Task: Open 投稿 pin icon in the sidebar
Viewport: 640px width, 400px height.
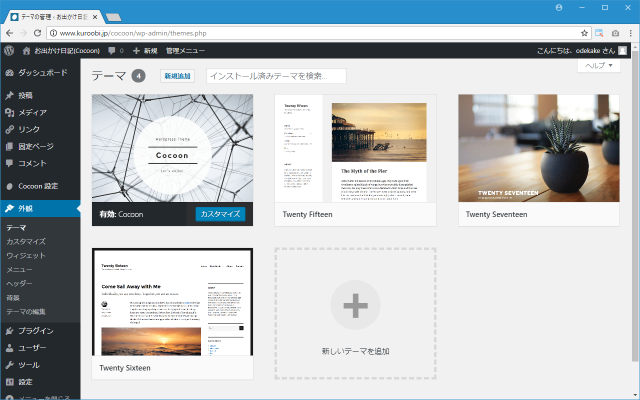Action: point(9,96)
